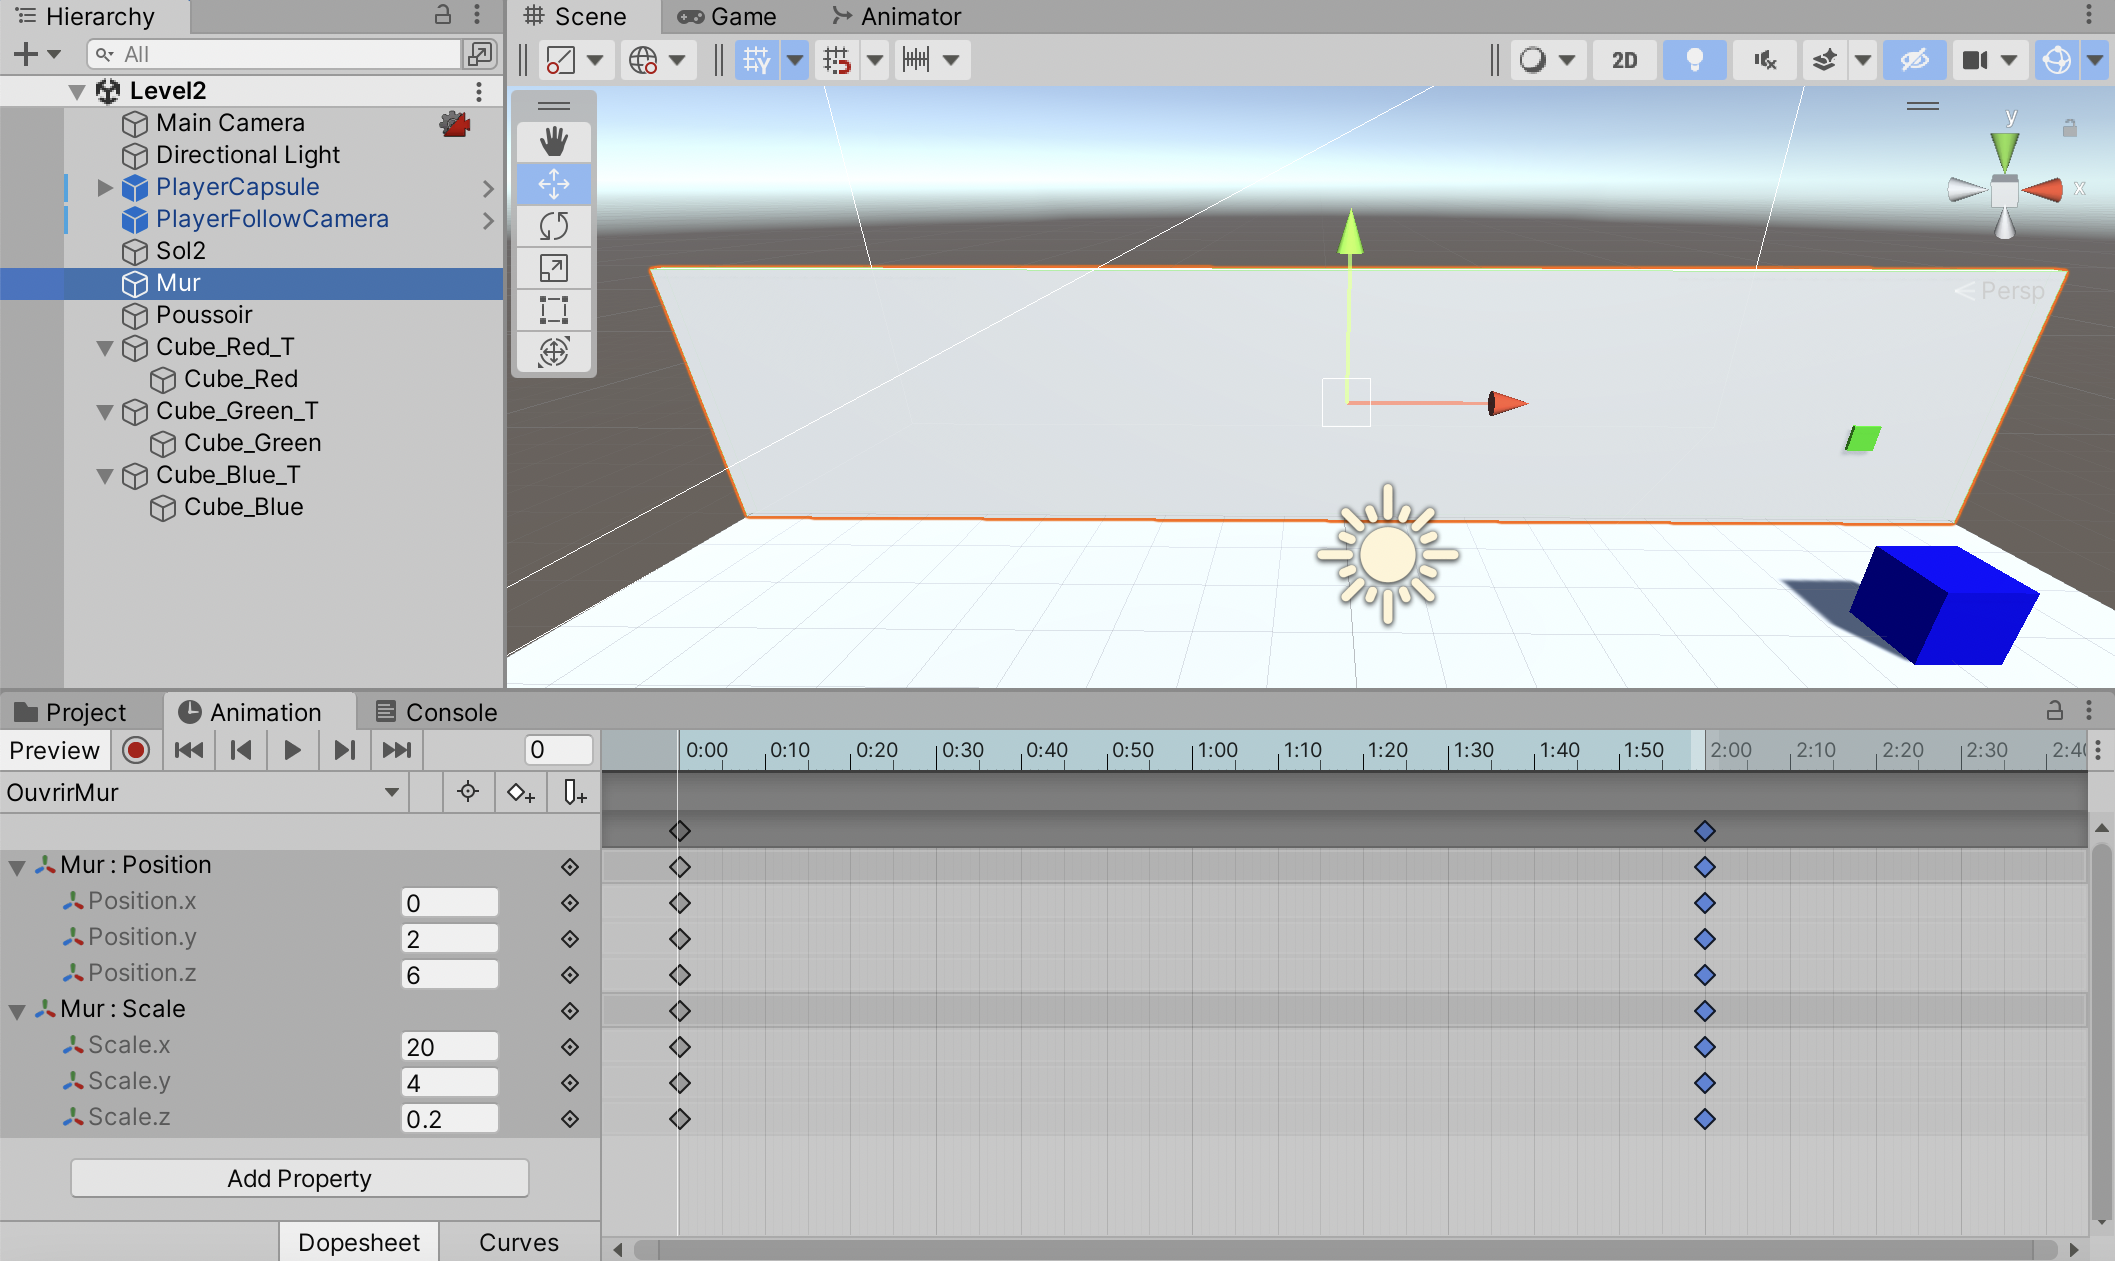Click the Add Property button

(x=299, y=1178)
